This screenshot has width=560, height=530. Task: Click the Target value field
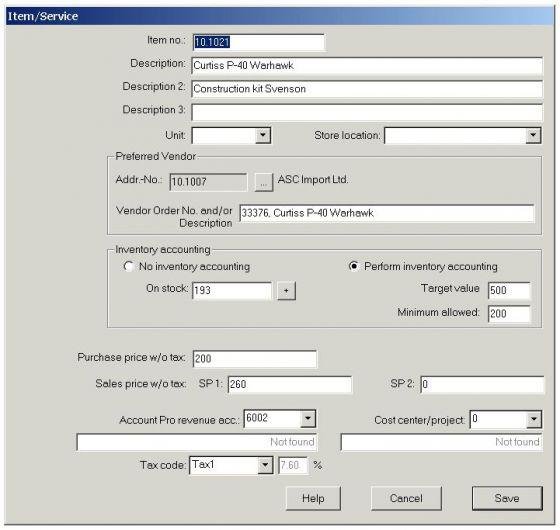[x=509, y=290]
